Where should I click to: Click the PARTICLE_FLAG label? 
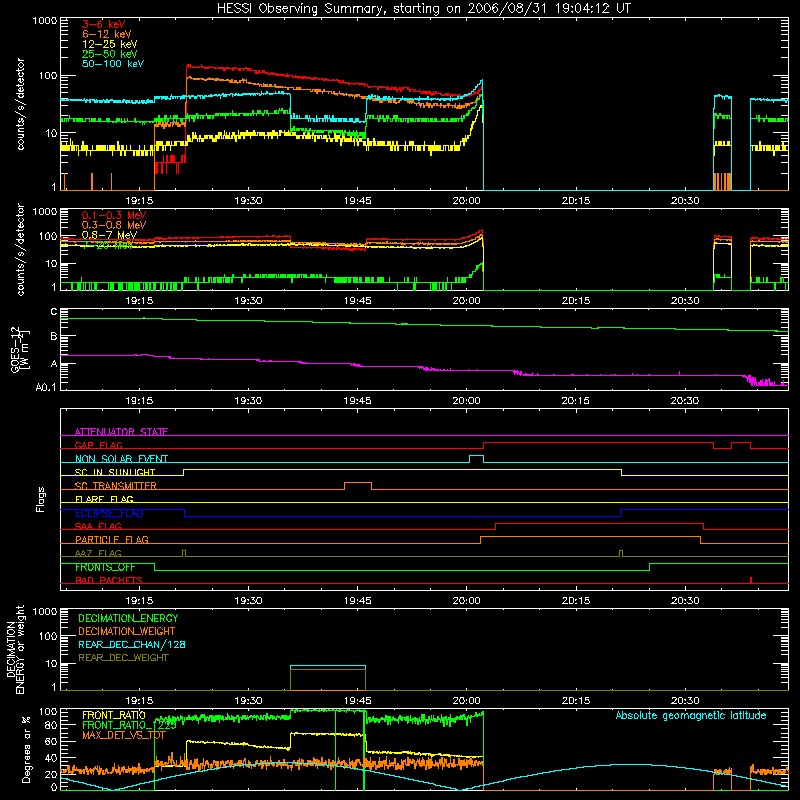pyautogui.click(x=112, y=539)
